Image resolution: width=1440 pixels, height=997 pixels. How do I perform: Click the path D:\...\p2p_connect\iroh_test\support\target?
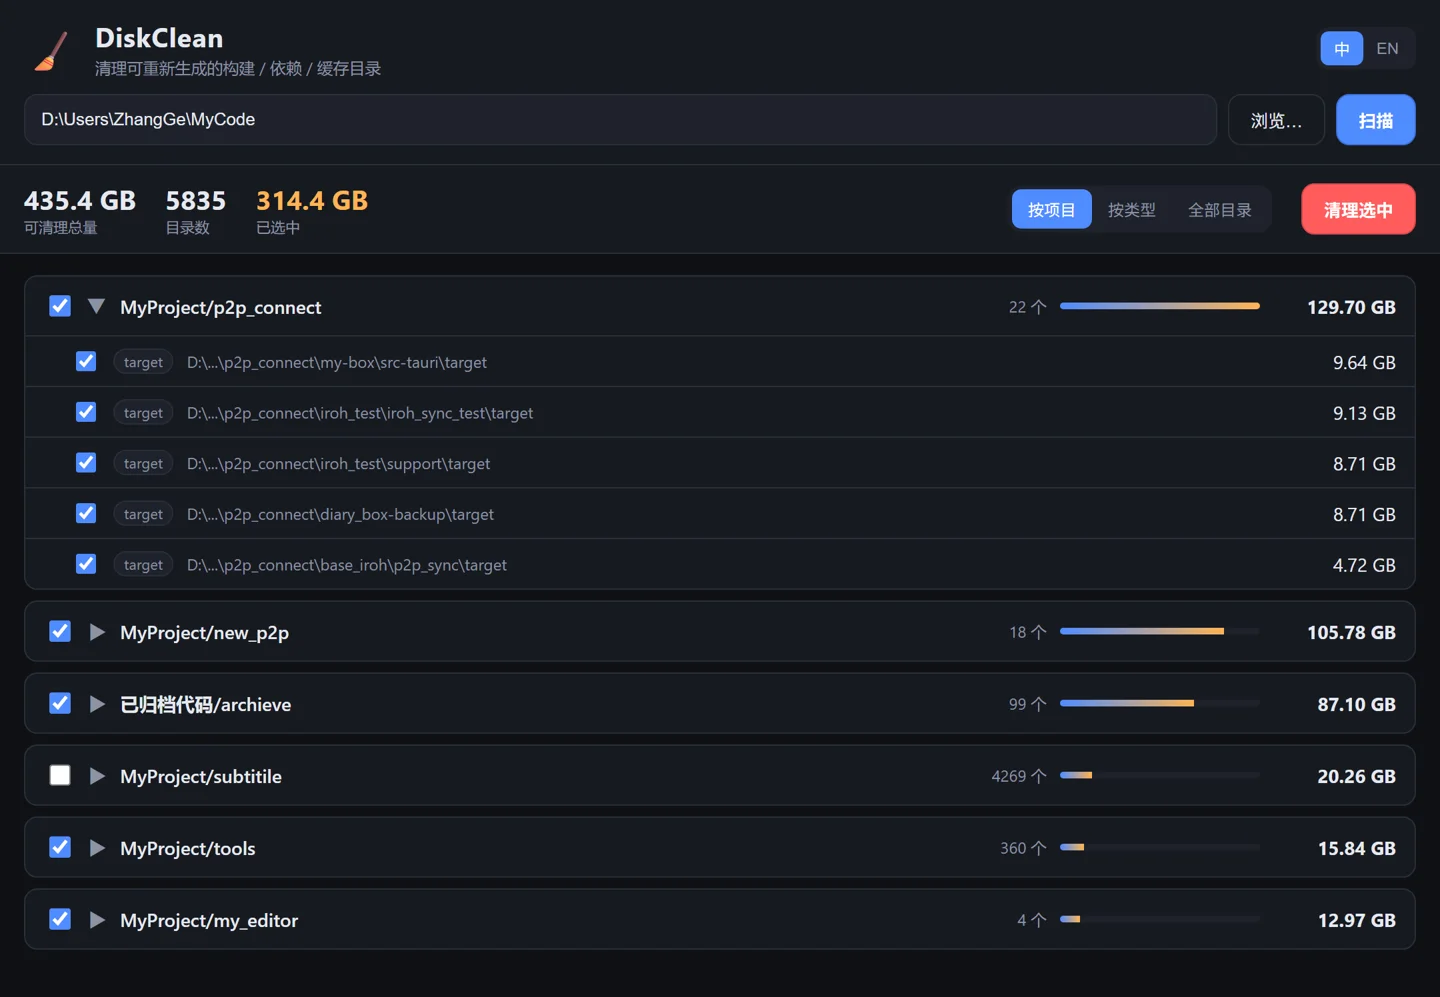point(338,464)
